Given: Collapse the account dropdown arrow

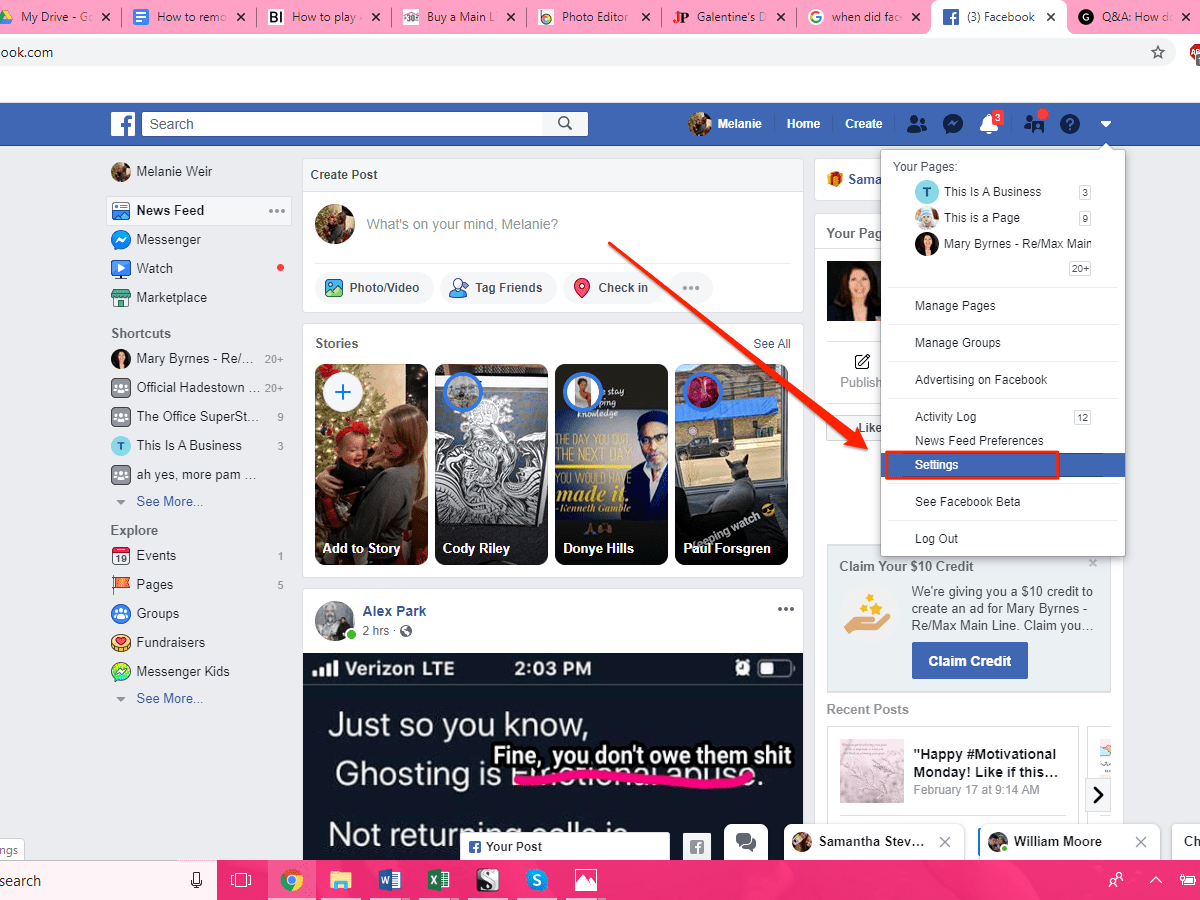Looking at the screenshot, I should [1106, 124].
